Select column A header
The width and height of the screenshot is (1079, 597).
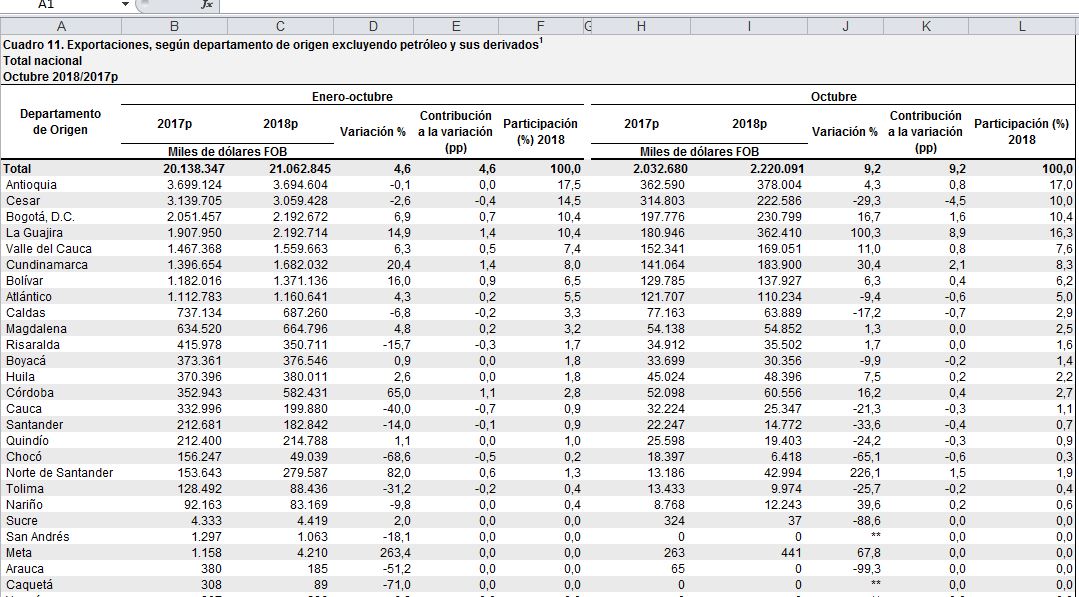coord(62,27)
